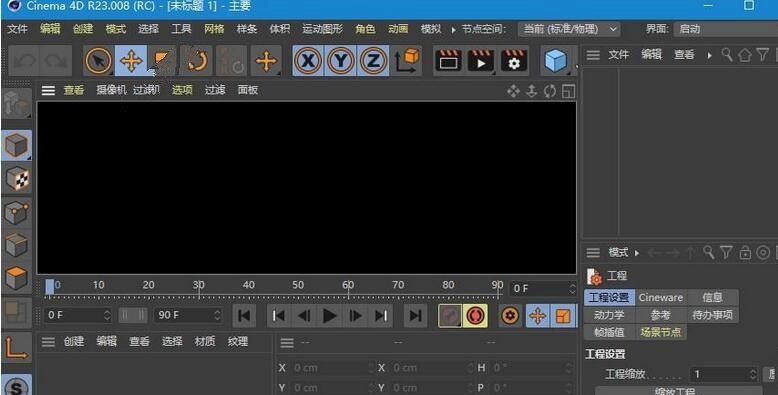Open material manager 材质 menu
Viewport: 778px width, 395px height.
coord(205,341)
